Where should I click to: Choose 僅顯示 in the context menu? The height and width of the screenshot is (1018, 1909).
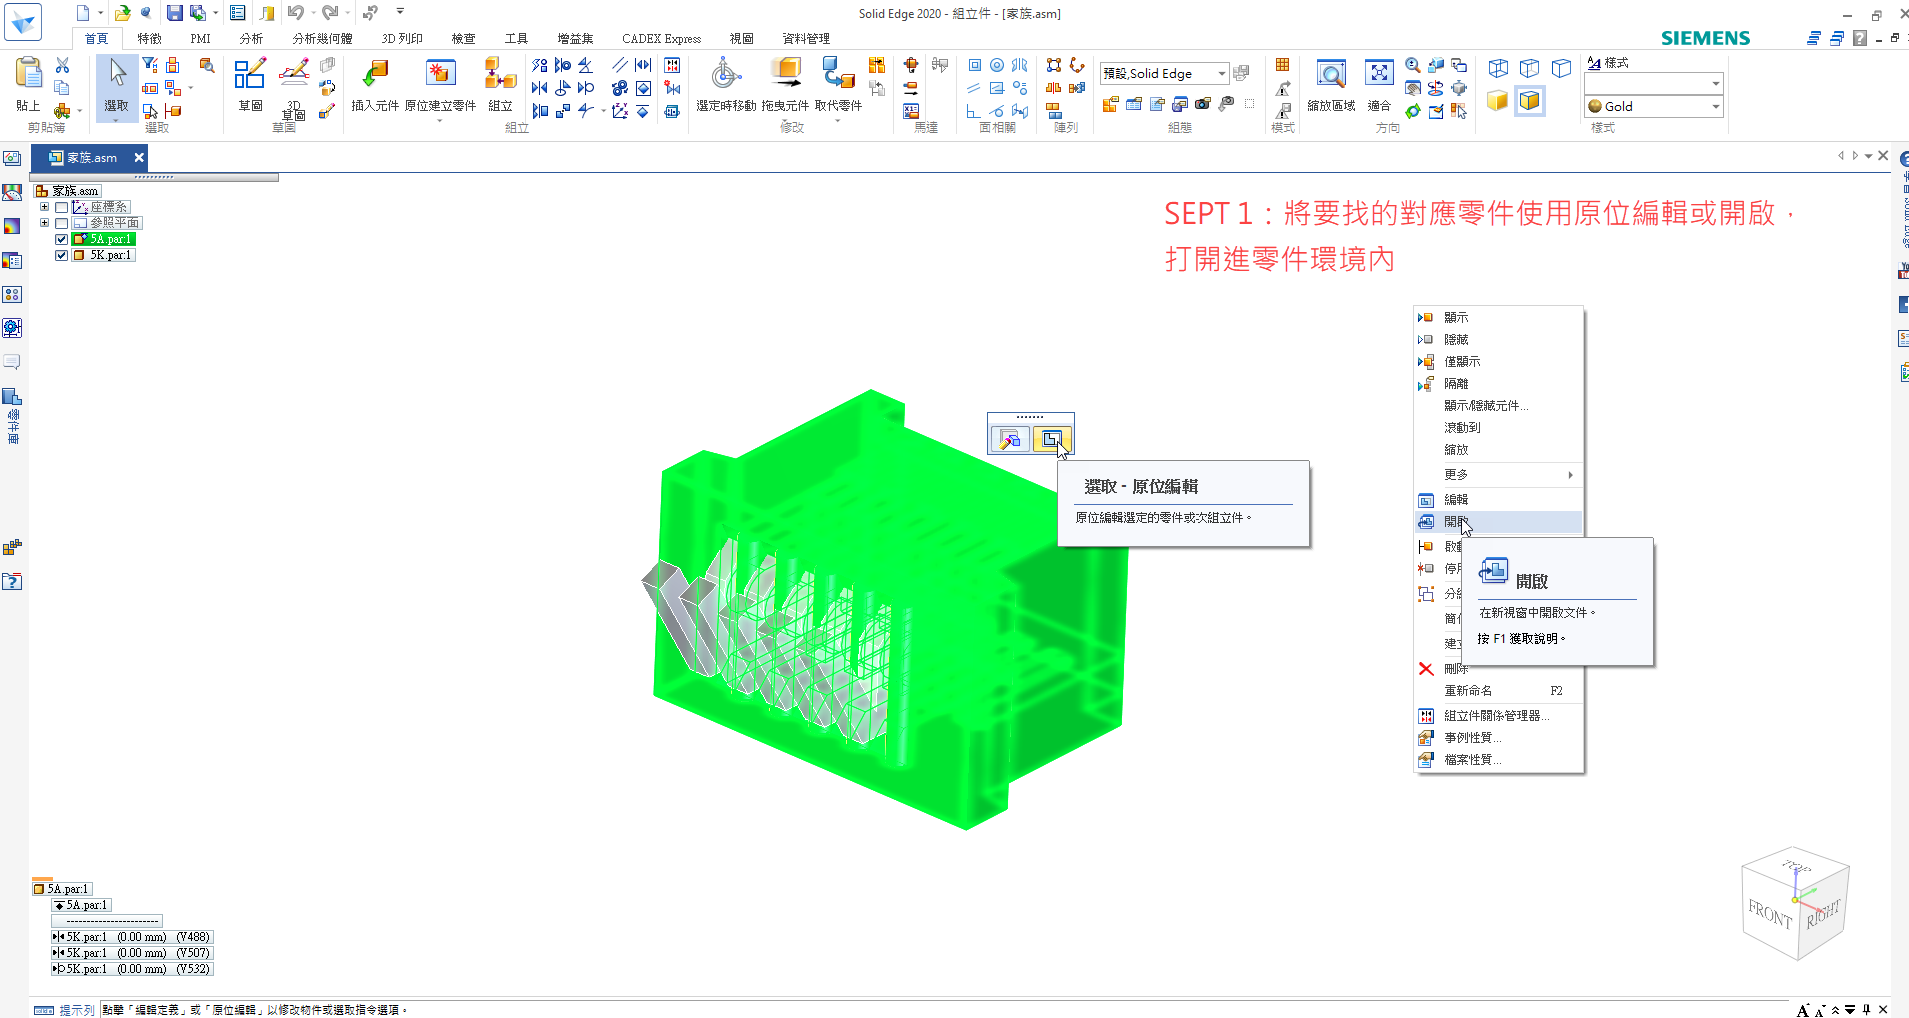pyautogui.click(x=1498, y=361)
